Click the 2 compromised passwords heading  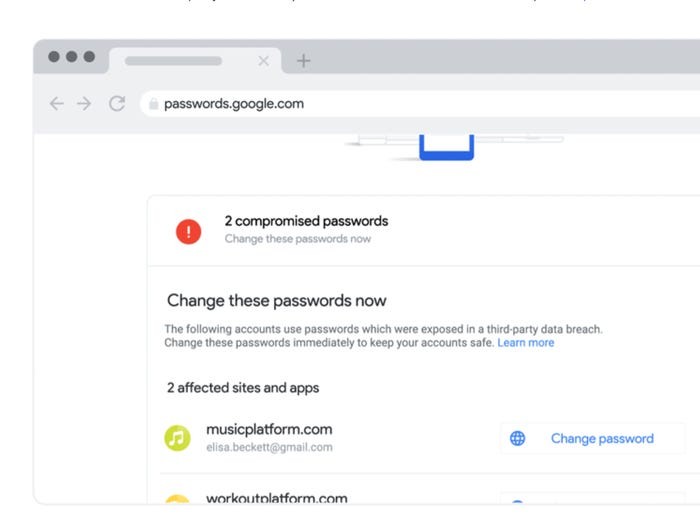point(306,221)
